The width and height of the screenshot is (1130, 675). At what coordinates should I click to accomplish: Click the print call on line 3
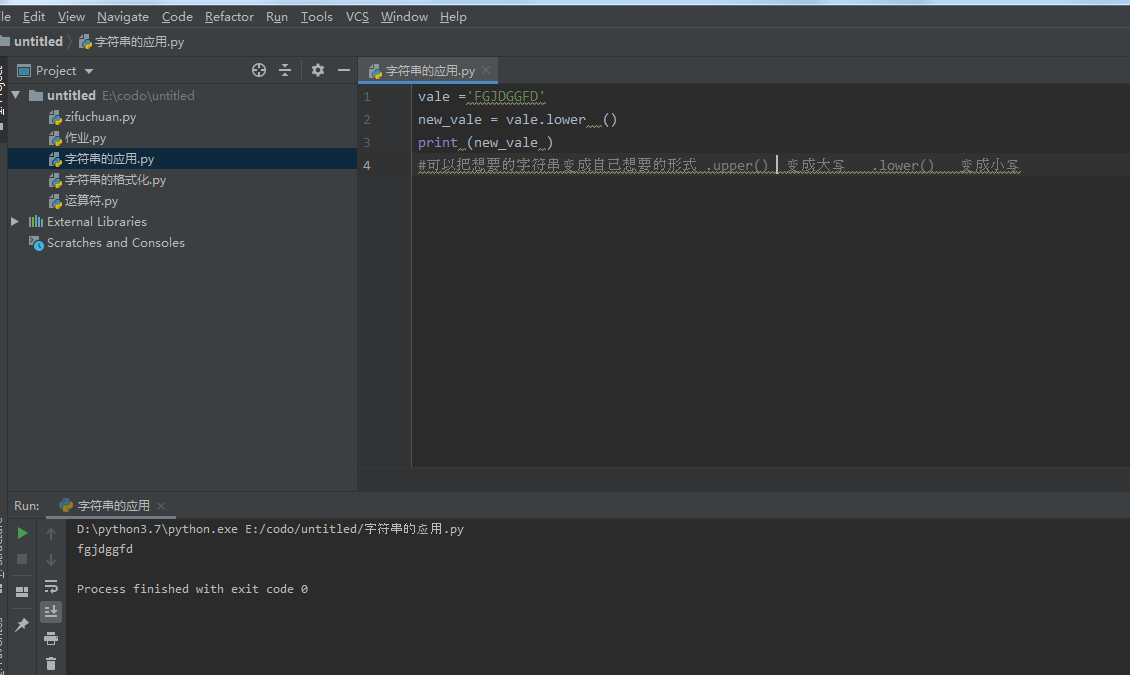(x=437, y=143)
